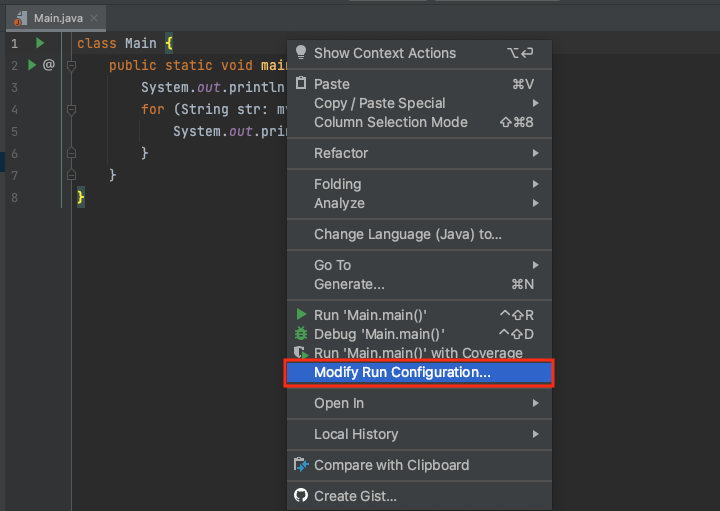The height and width of the screenshot is (511, 720).
Task: Click 'System' on line 3
Action: (x=165, y=87)
